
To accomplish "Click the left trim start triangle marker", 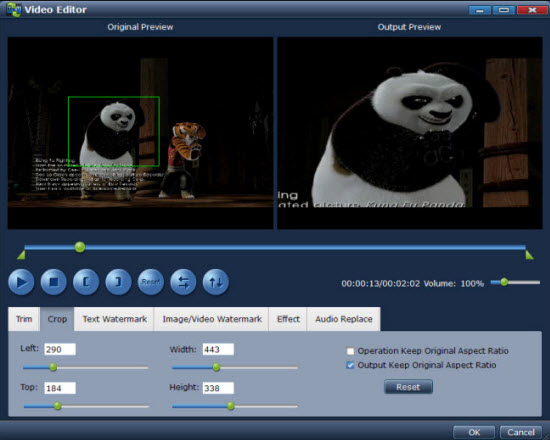I will 21,255.
